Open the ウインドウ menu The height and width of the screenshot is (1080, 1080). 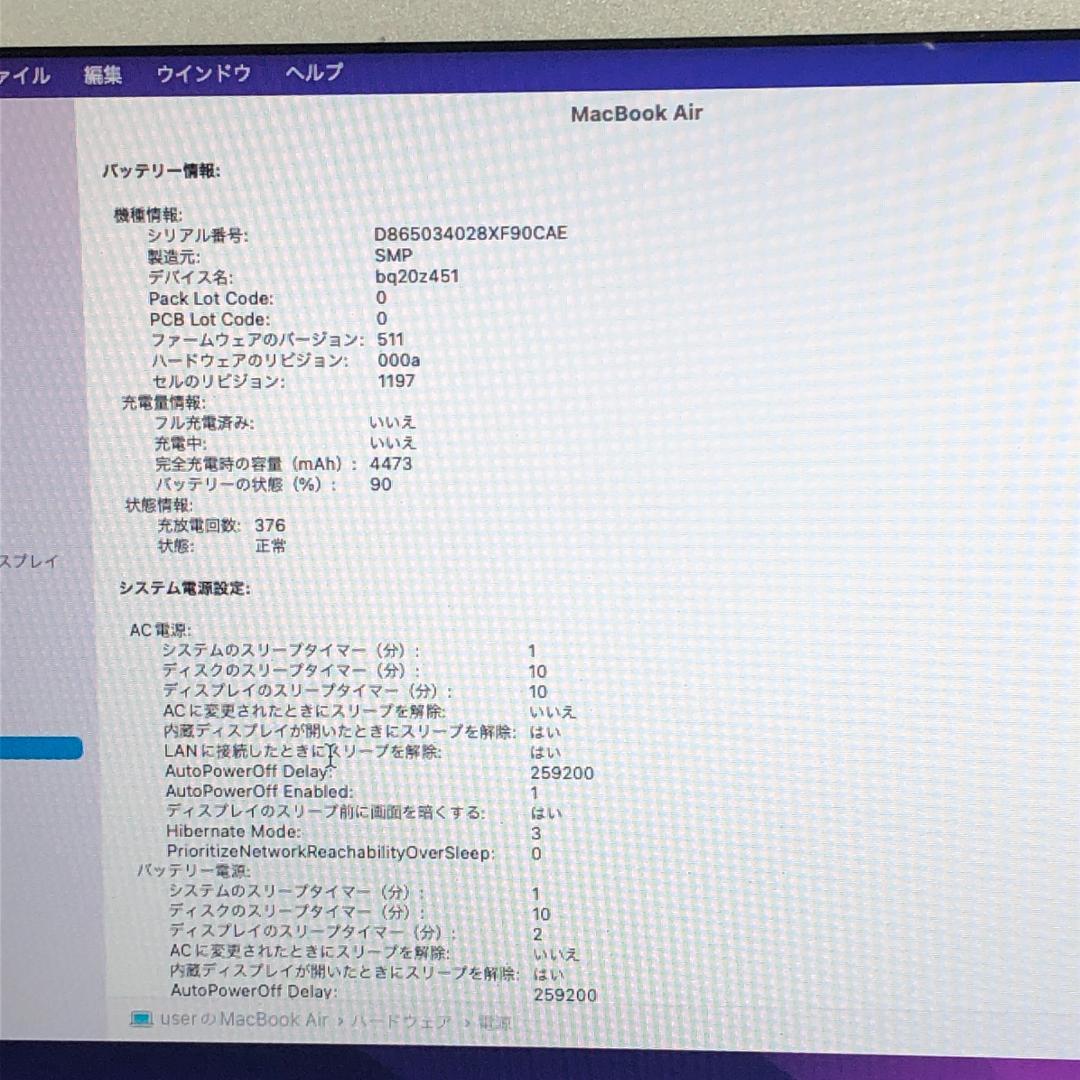click(x=204, y=73)
